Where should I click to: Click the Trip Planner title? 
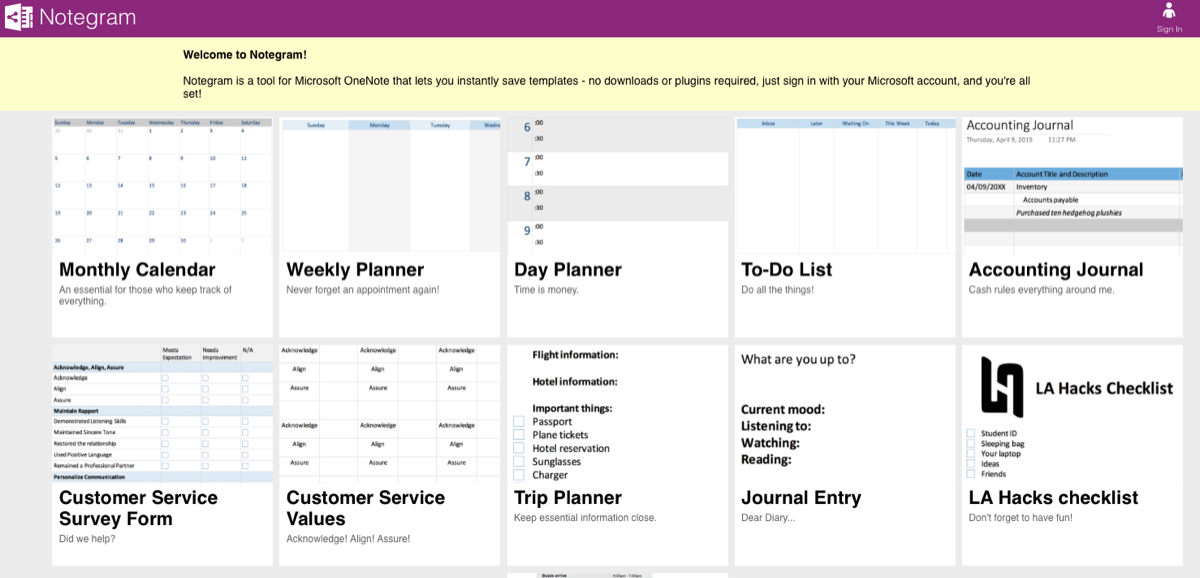[x=568, y=498]
